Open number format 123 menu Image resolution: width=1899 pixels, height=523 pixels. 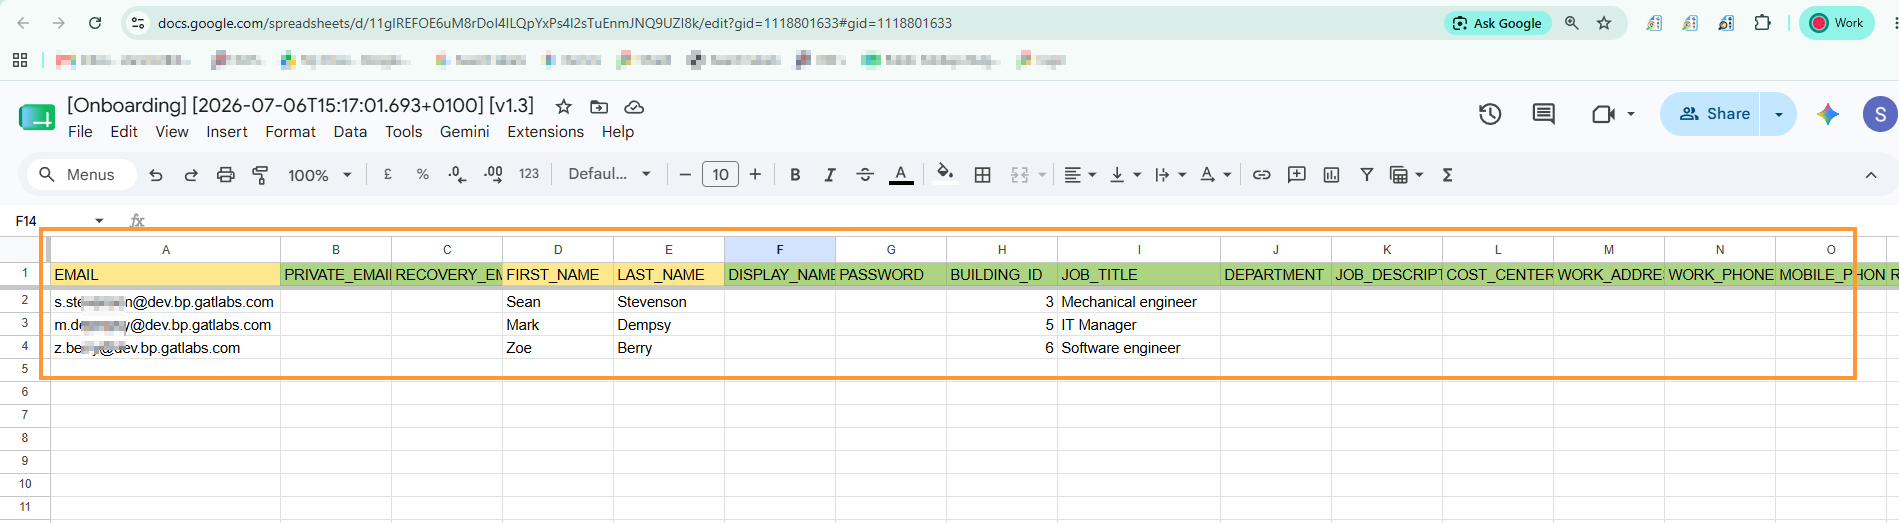(529, 174)
